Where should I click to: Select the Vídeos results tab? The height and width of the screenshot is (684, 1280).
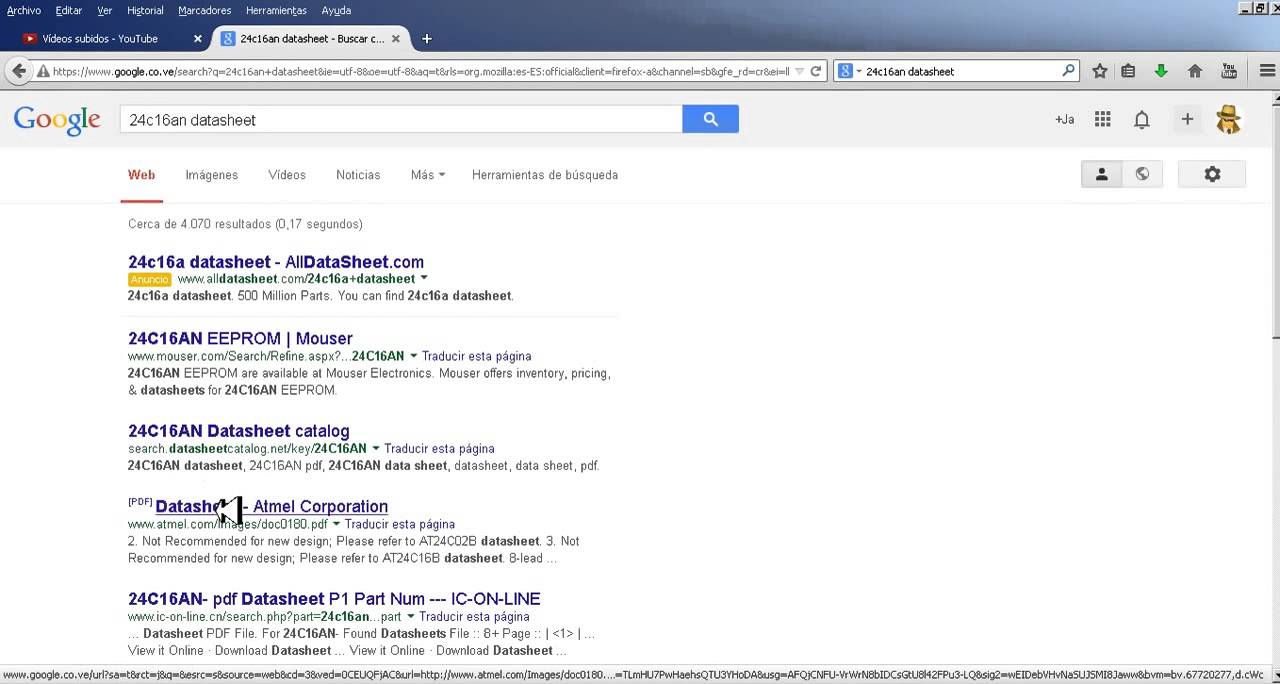click(x=287, y=175)
